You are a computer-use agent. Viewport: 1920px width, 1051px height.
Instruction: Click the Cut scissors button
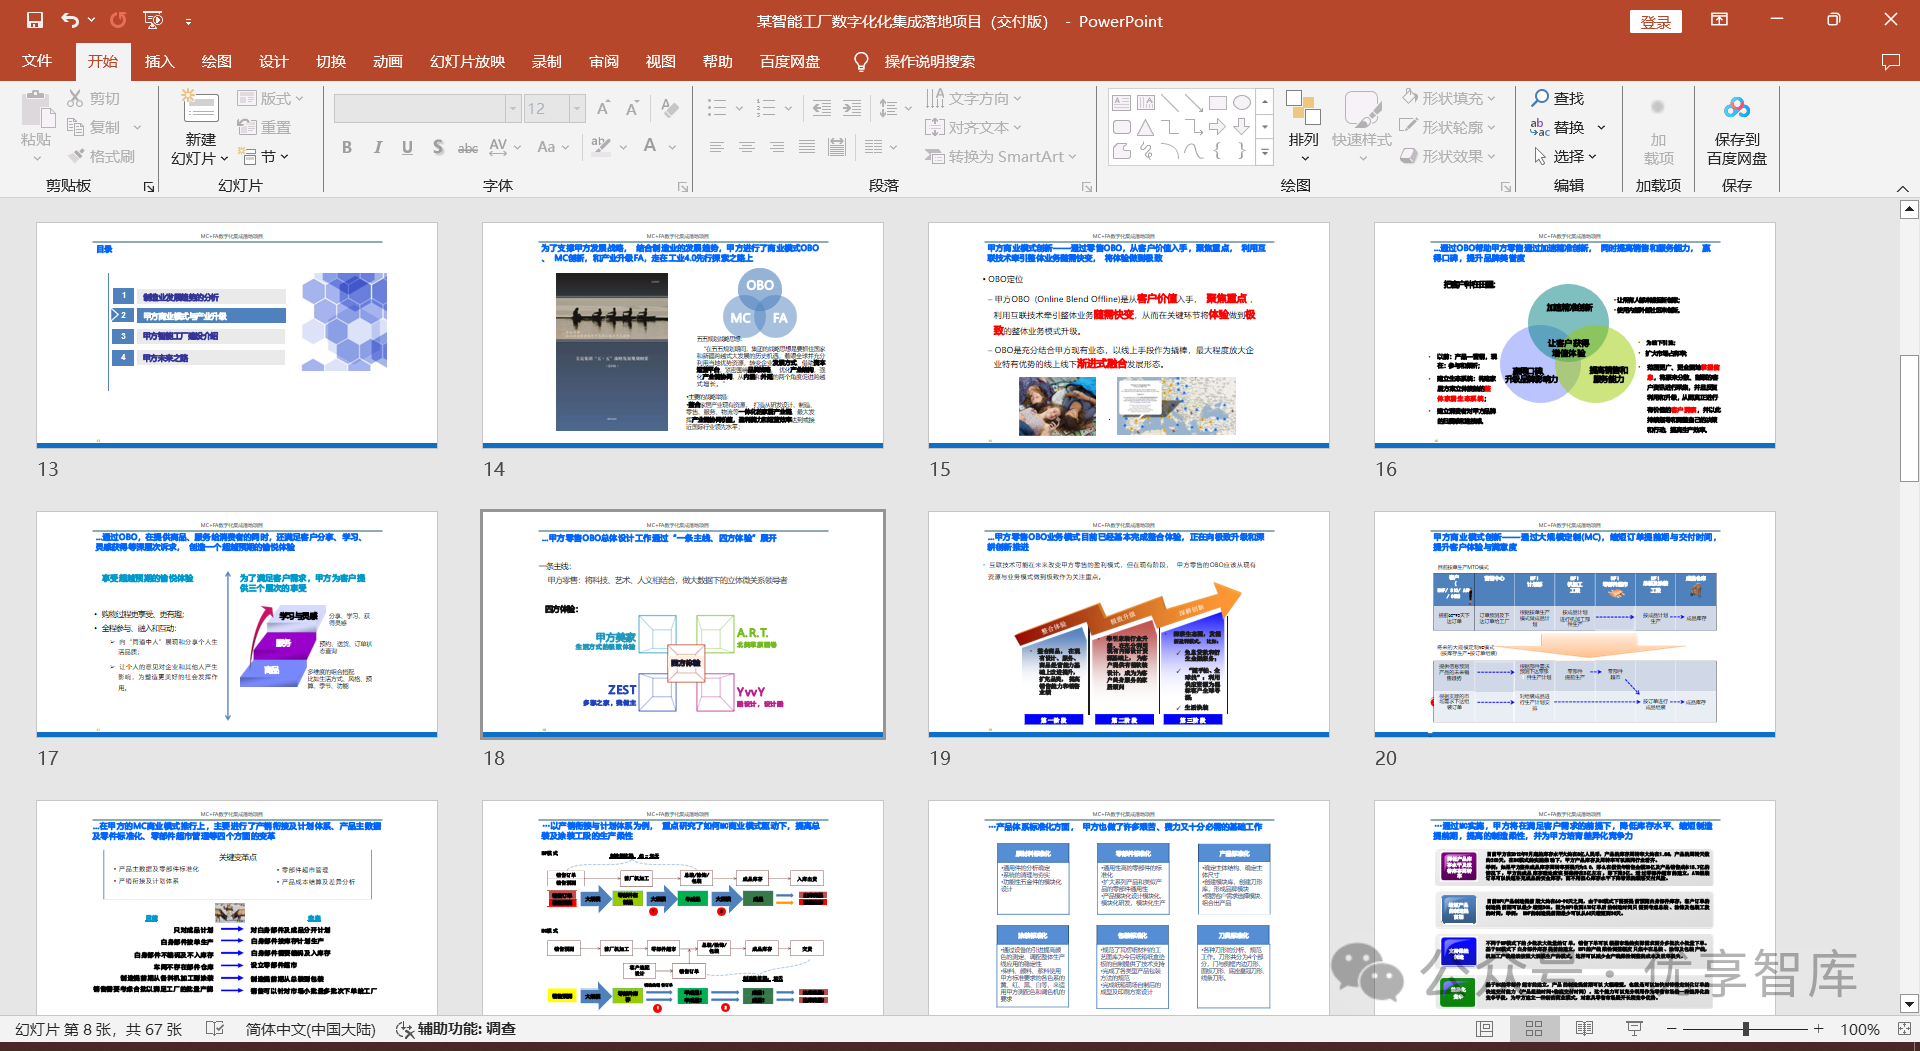94,98
